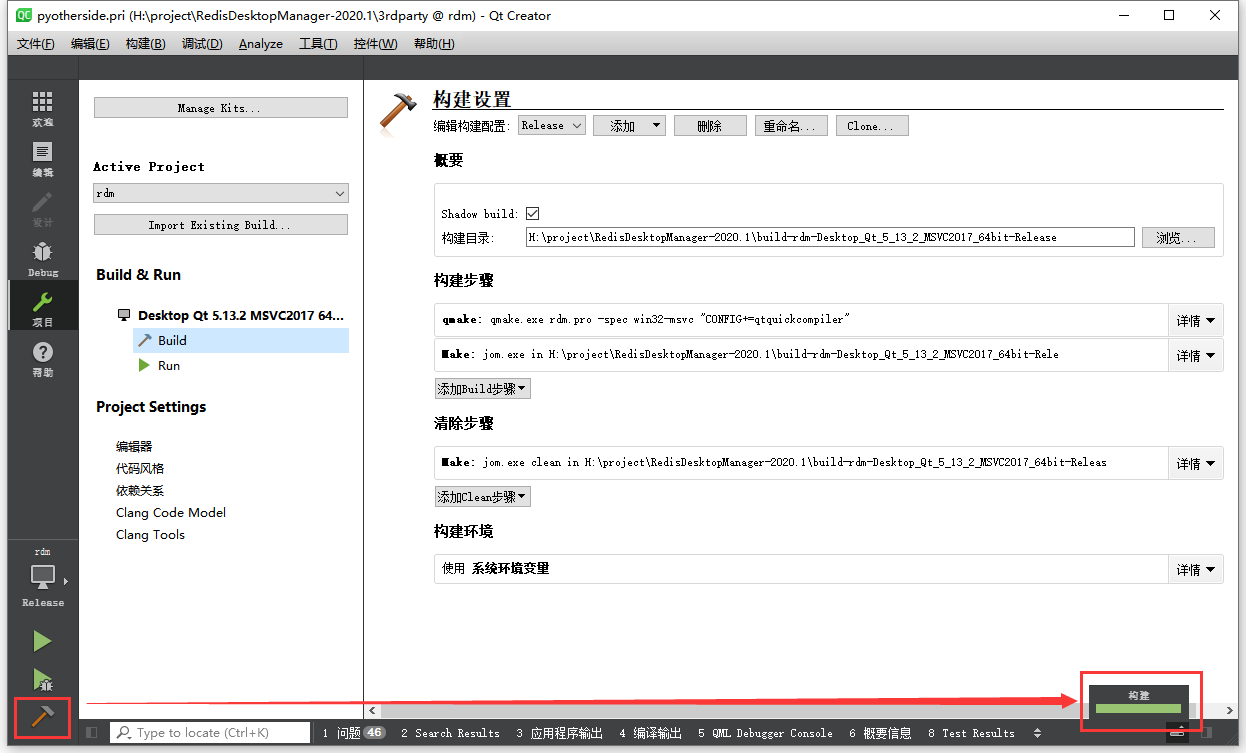Screen dimensions: 1246x753
Task: Switch to the 4 编译输出 output pane
Action: 651,733
